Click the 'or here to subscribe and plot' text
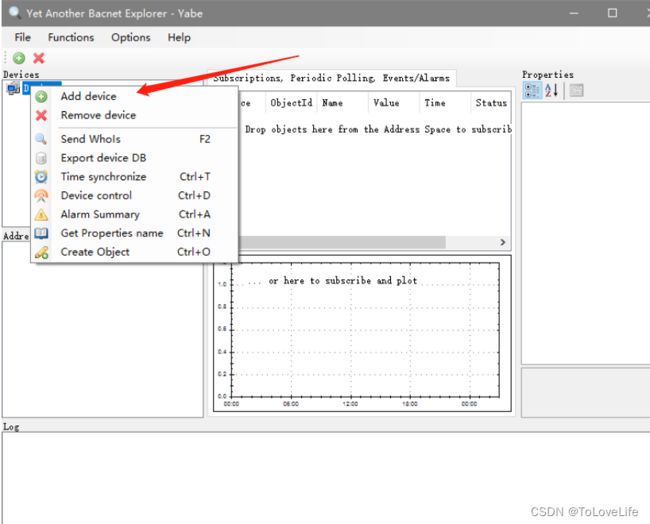650x524 pixels. click(343, 281)
